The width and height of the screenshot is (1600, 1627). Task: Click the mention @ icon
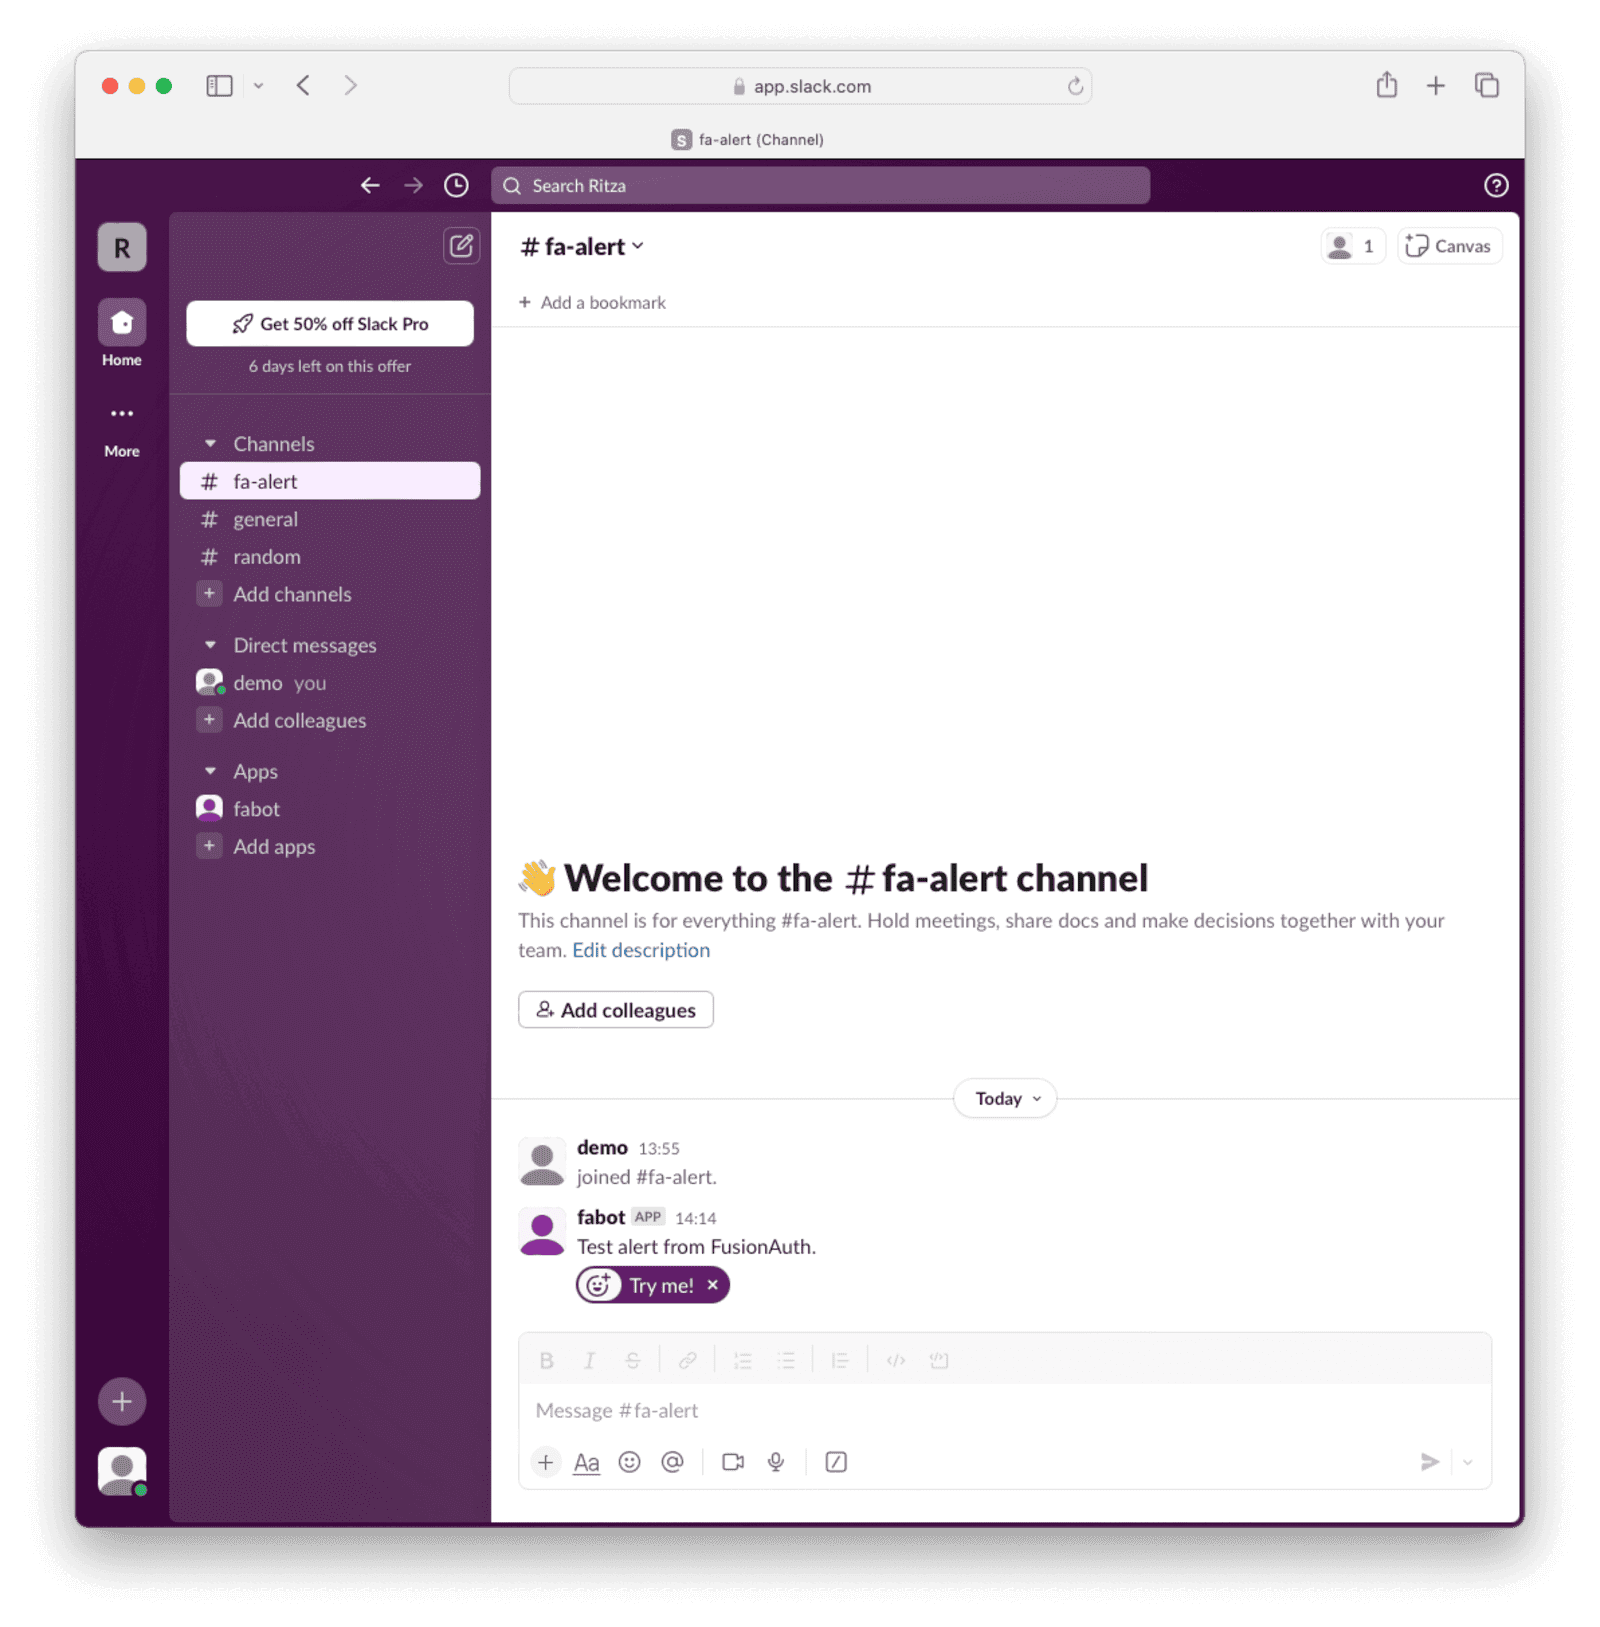point(673,1462)
